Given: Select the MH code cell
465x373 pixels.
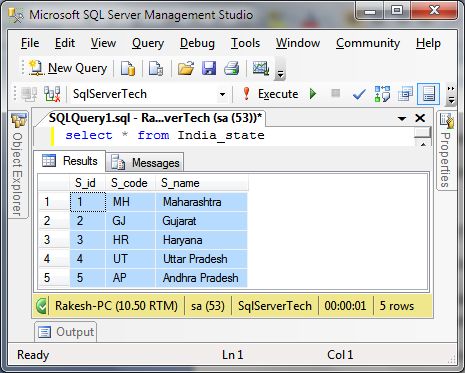Looking at the screenshot, I should click(130, 202).
